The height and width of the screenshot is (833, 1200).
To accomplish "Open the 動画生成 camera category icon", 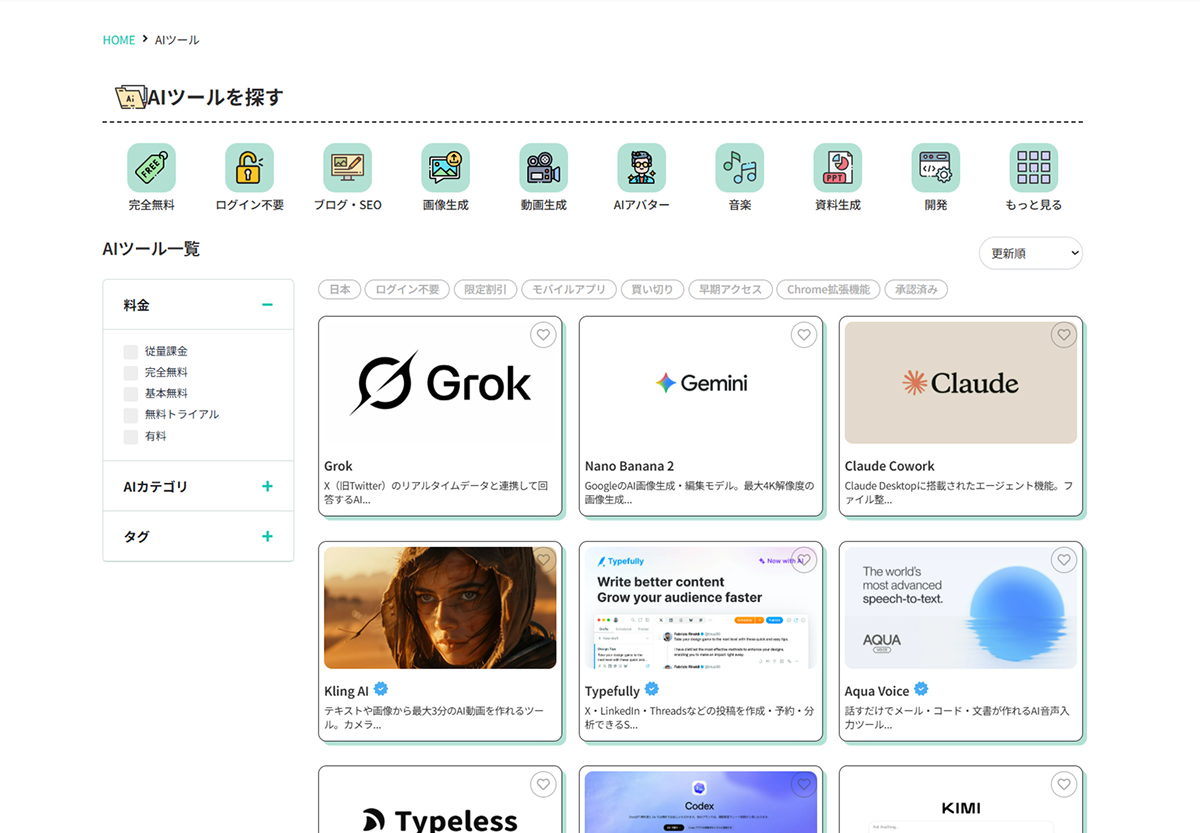I will (x=543, y=168).
